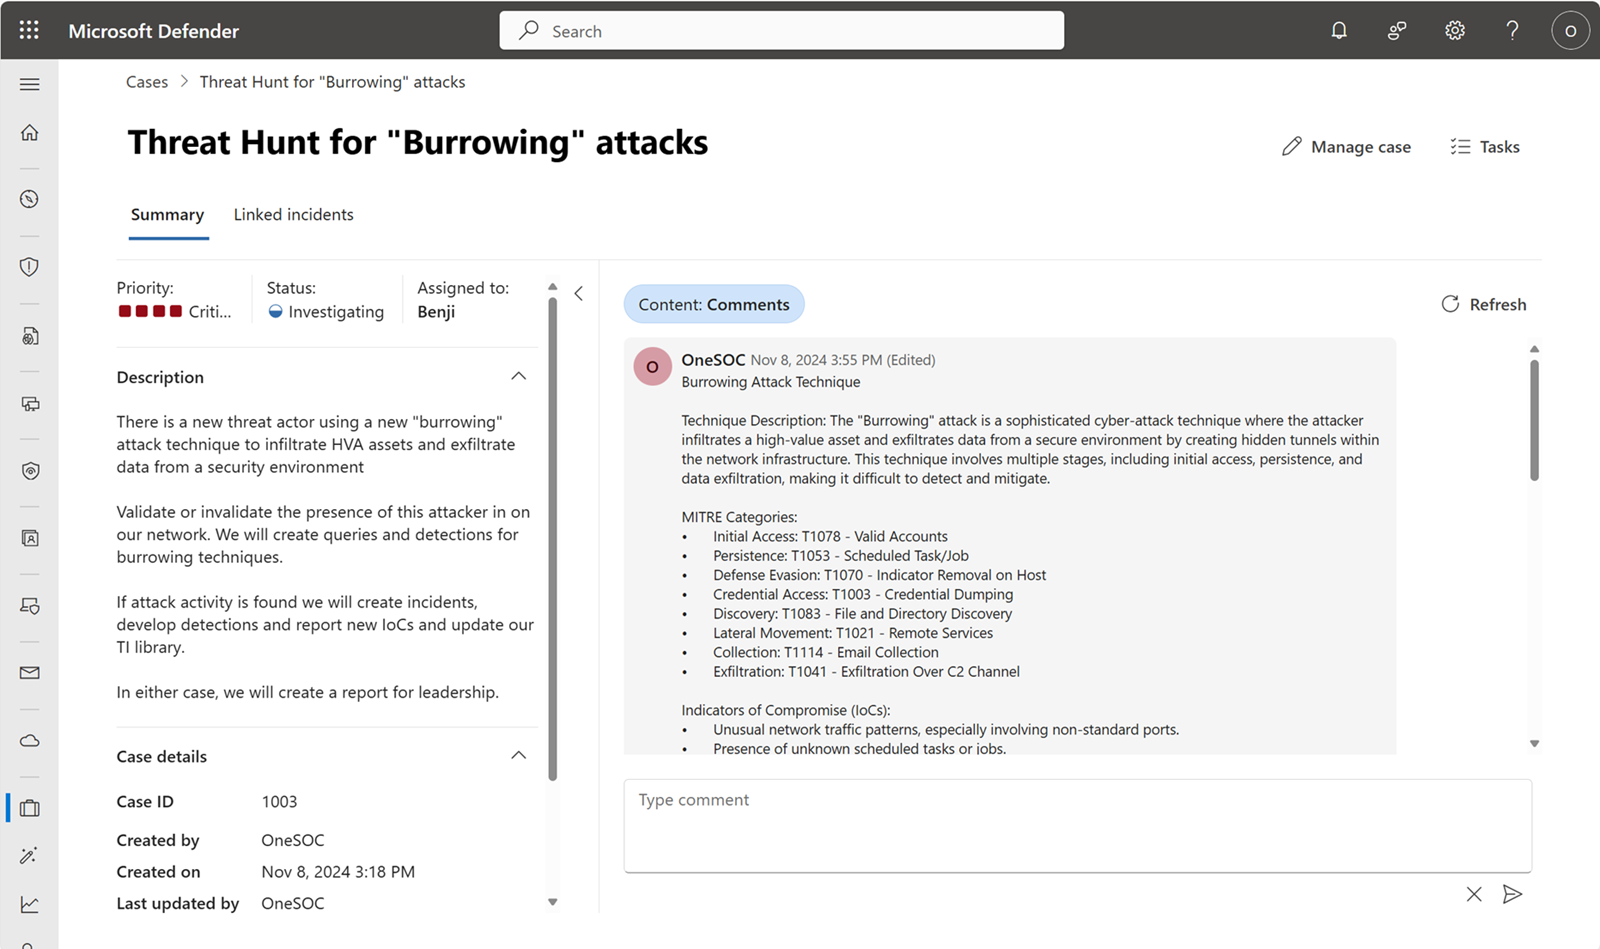Viewport: 1600px width, 949px height.
Task: Open the settings gear icon
Action: [1455, 31]
